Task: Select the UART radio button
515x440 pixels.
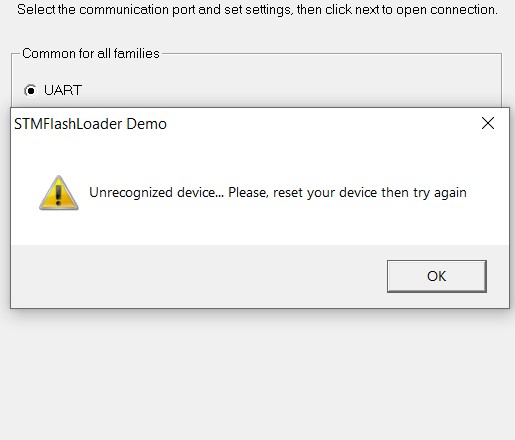Action: [30, 91]
